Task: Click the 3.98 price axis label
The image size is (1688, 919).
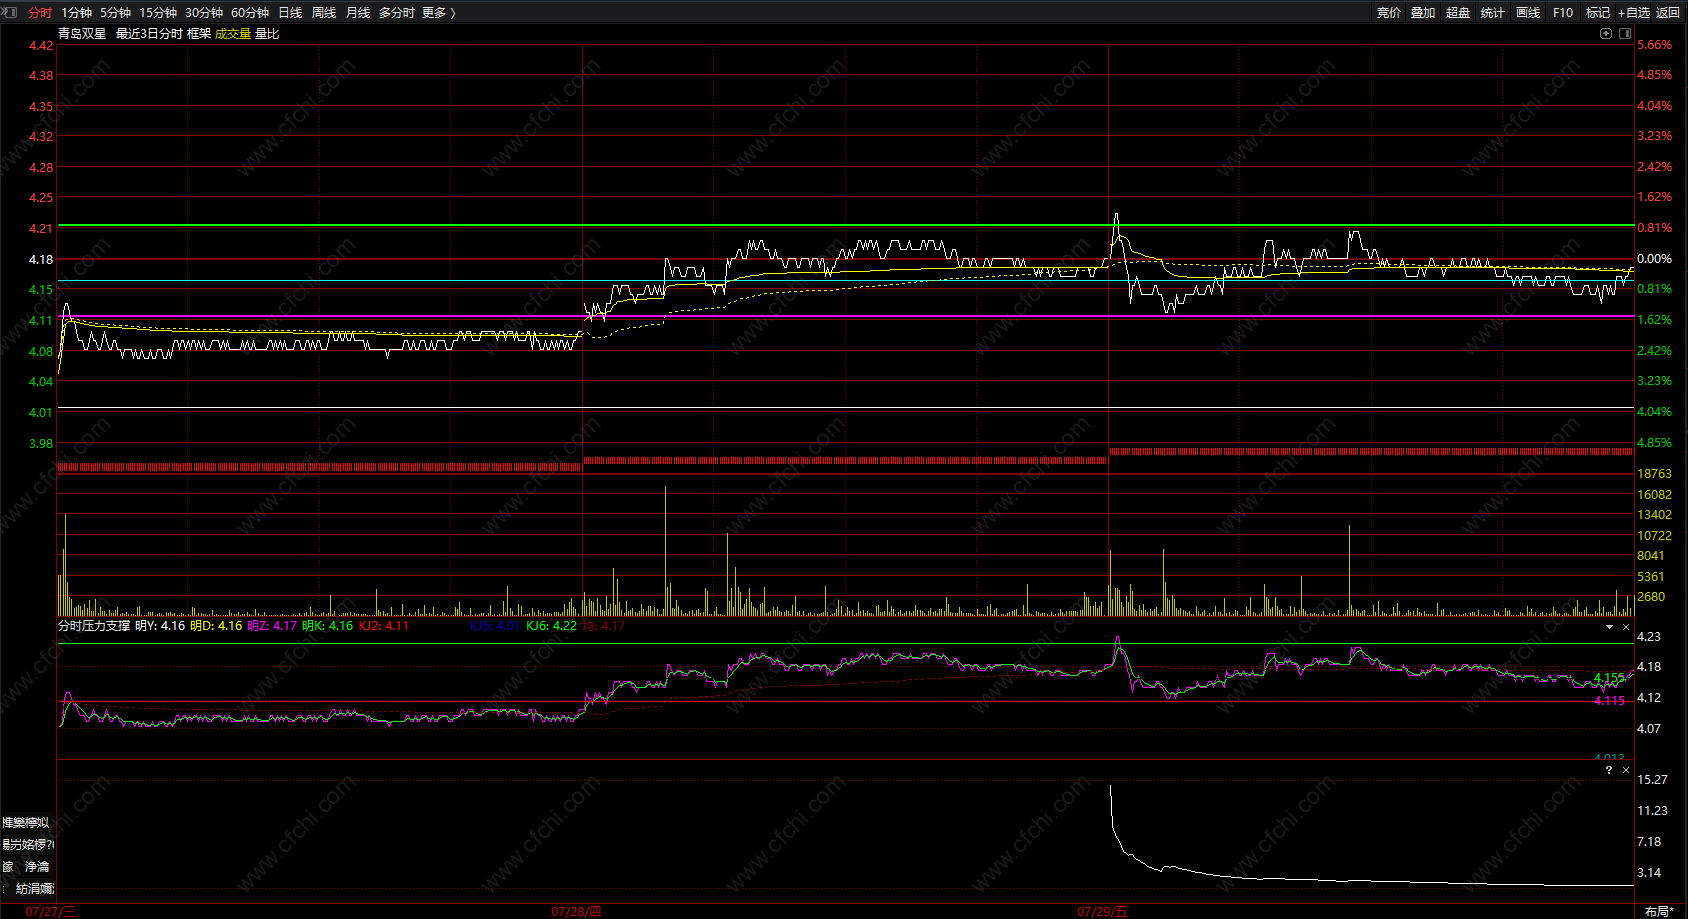Action: 41,443
